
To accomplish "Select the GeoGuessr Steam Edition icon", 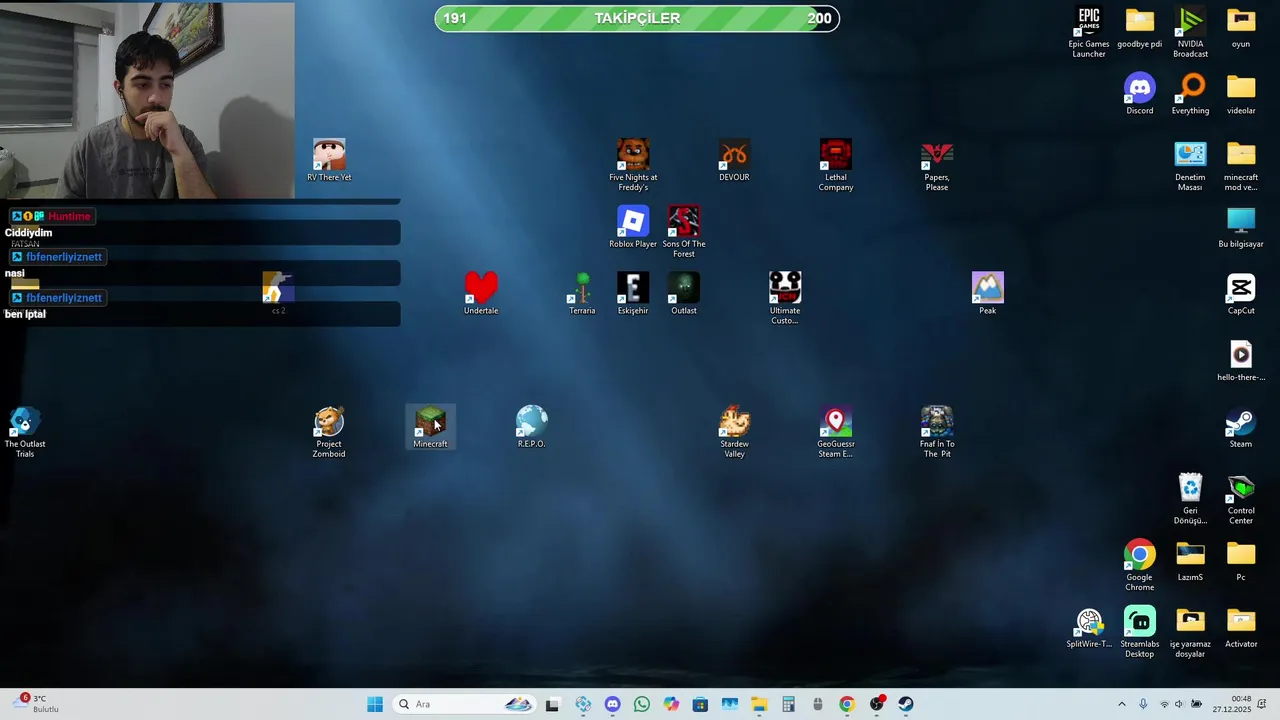I will coord(836,432).
